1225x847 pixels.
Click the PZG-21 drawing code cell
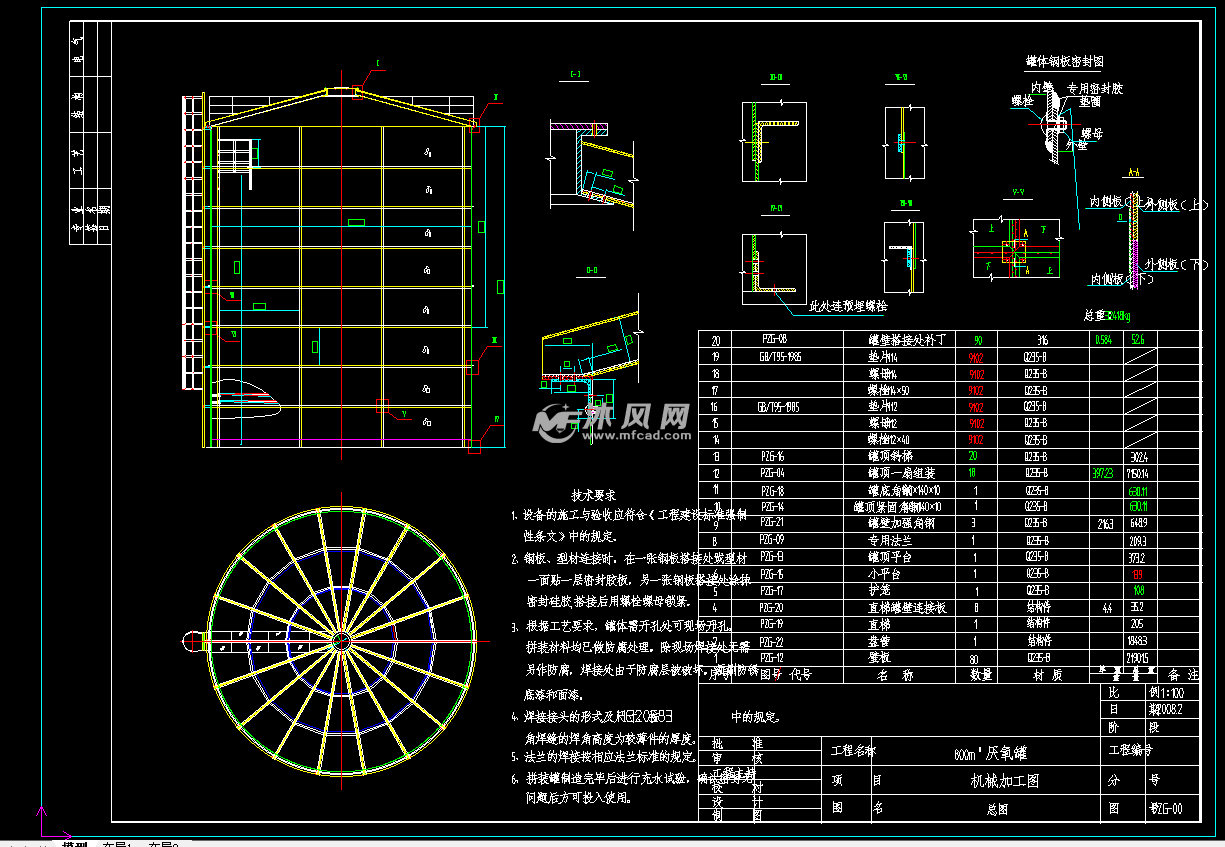[773, 523]
